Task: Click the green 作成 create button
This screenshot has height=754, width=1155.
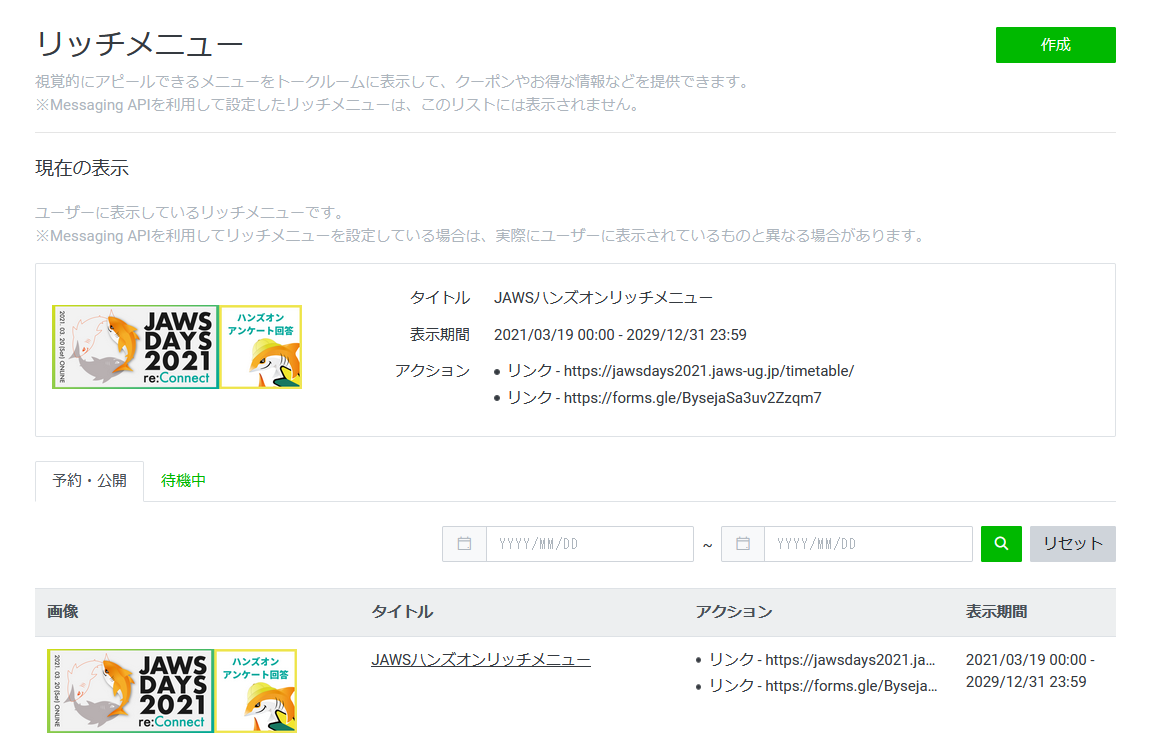Action: [x=1055, y=45]
